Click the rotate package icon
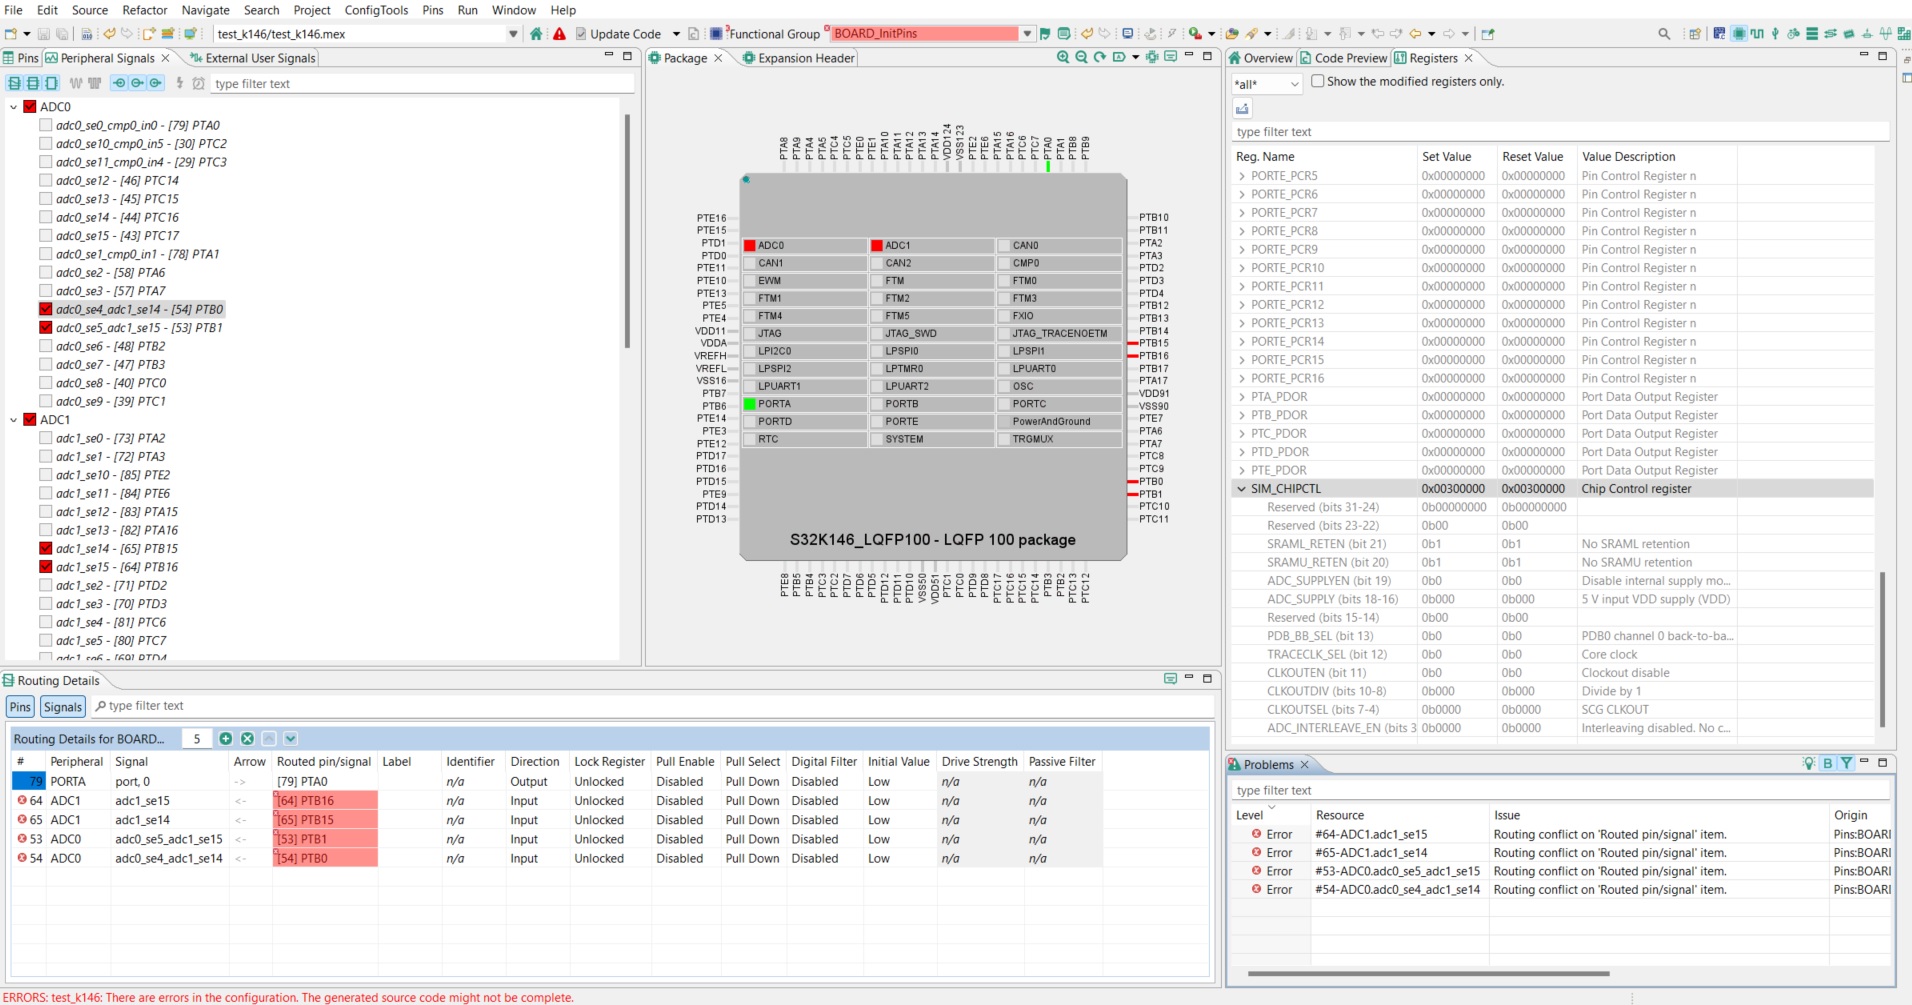This screenshot has width=1912, height=1005. tap(1099, 57)
